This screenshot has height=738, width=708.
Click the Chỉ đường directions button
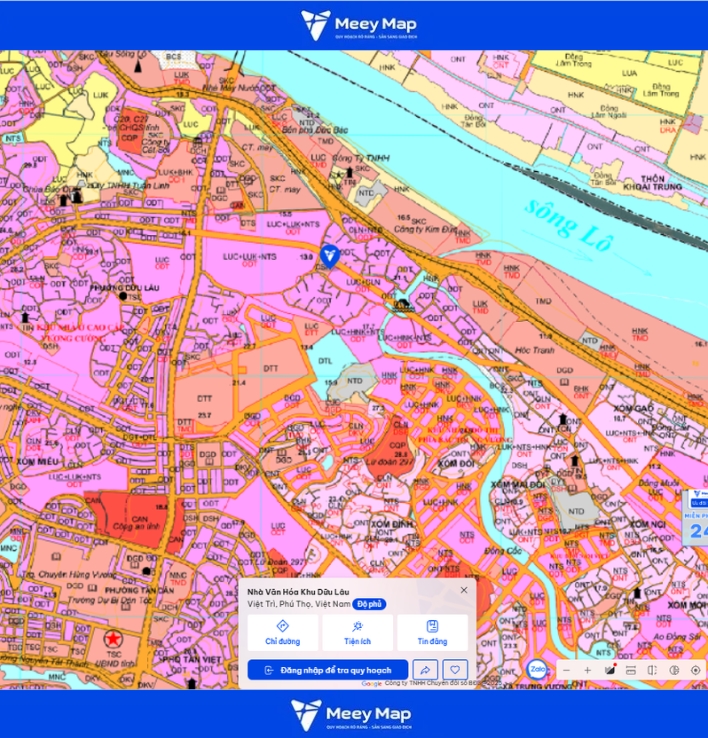tap(282, 633)
